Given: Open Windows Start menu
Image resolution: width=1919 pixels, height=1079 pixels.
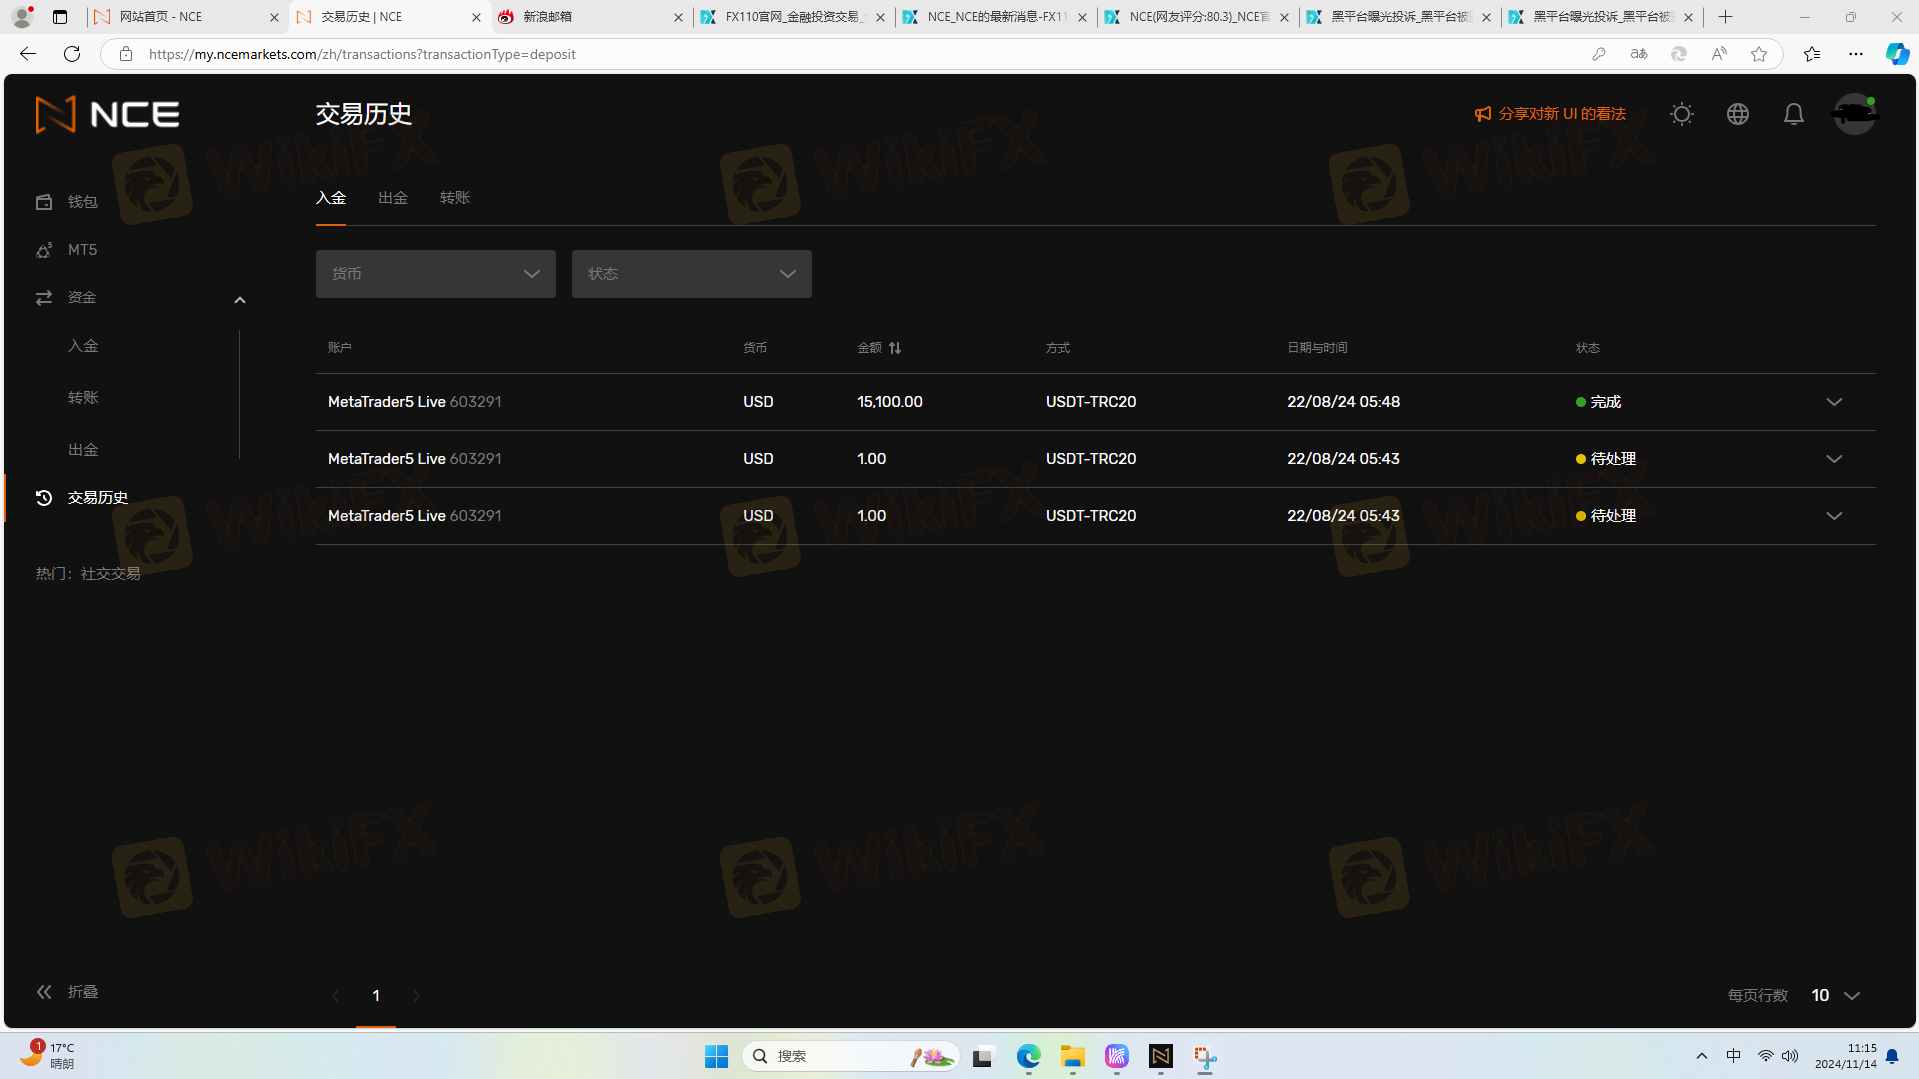Looking at the screenshot, I should click(716, 1056).
